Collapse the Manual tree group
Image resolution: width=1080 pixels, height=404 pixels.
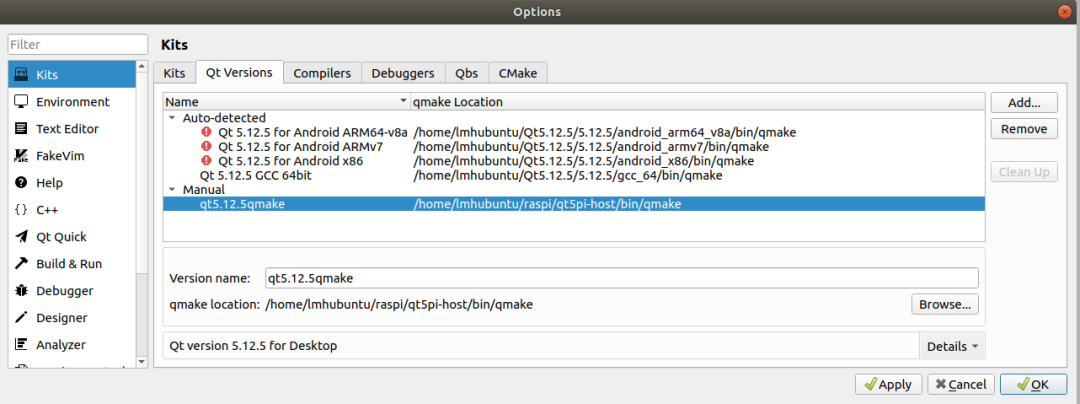[x=173, y=189]
